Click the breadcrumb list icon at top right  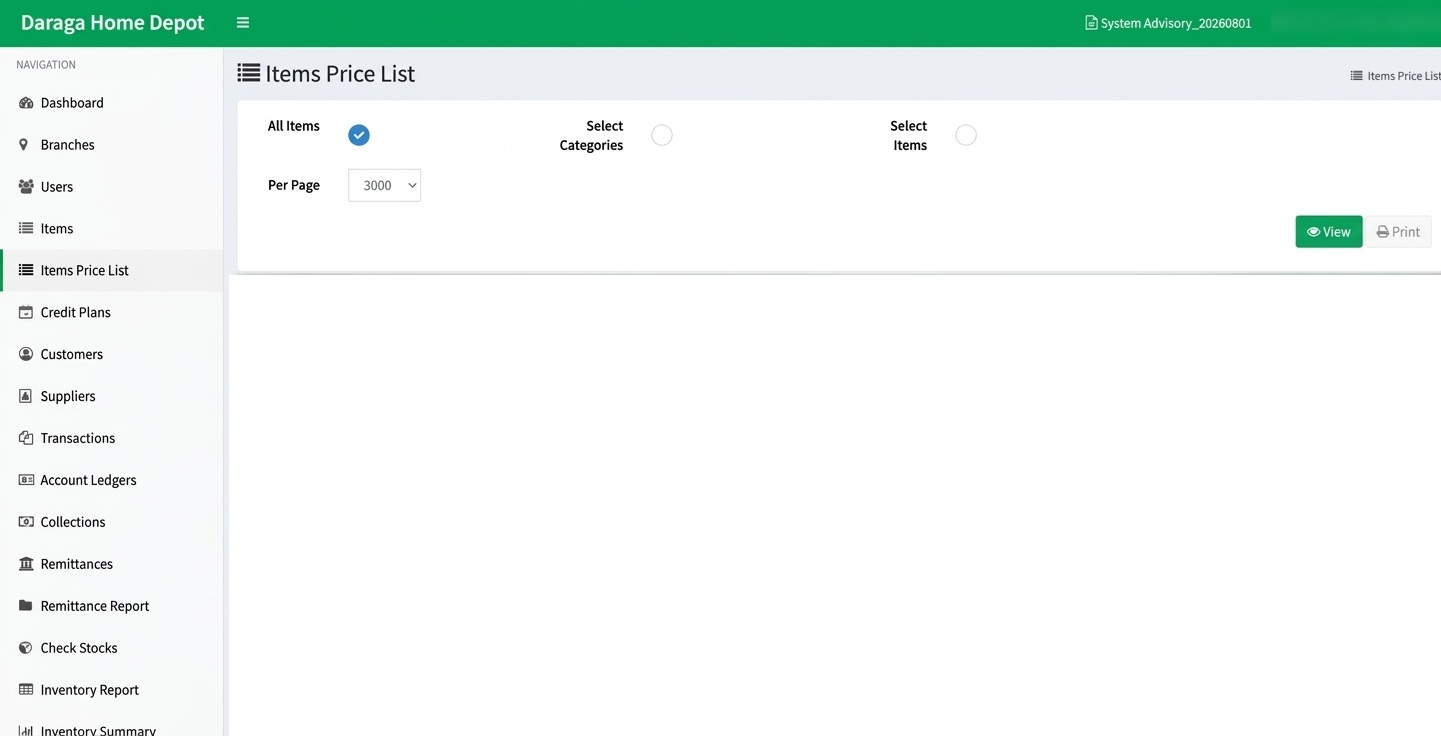tap(1356, 76)
